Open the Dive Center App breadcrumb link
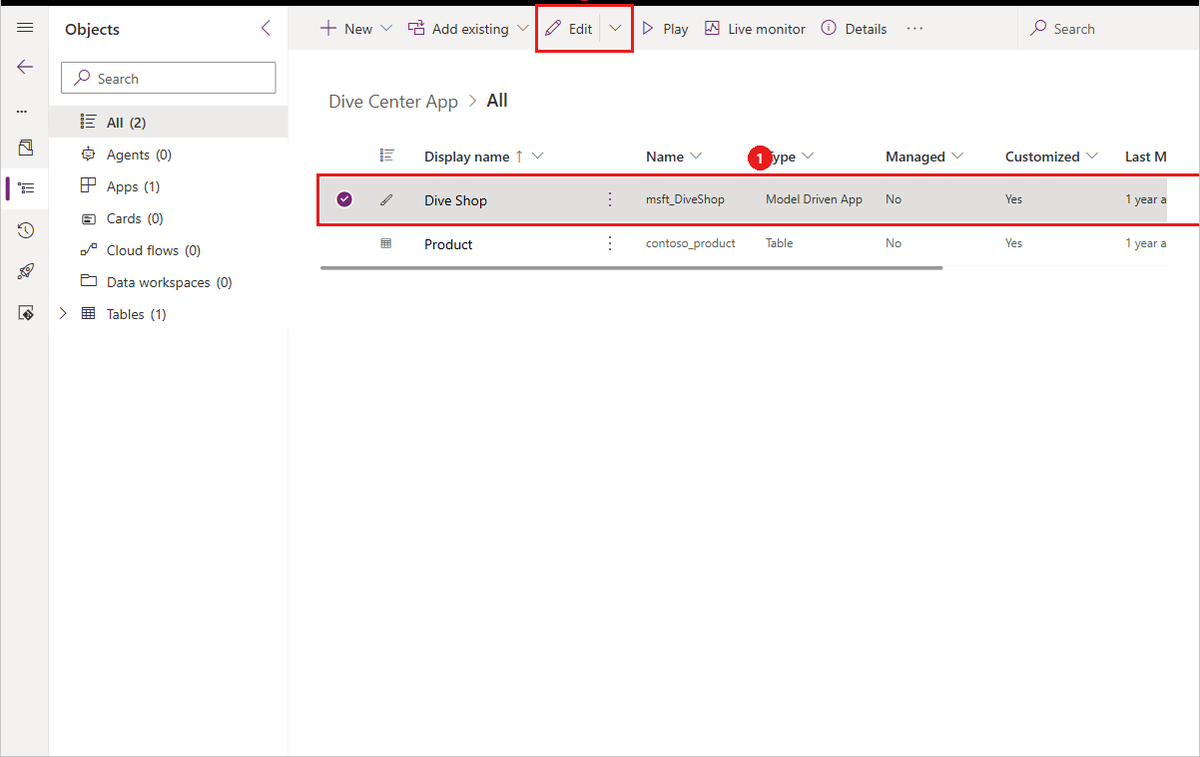 [x=393, y=100]
